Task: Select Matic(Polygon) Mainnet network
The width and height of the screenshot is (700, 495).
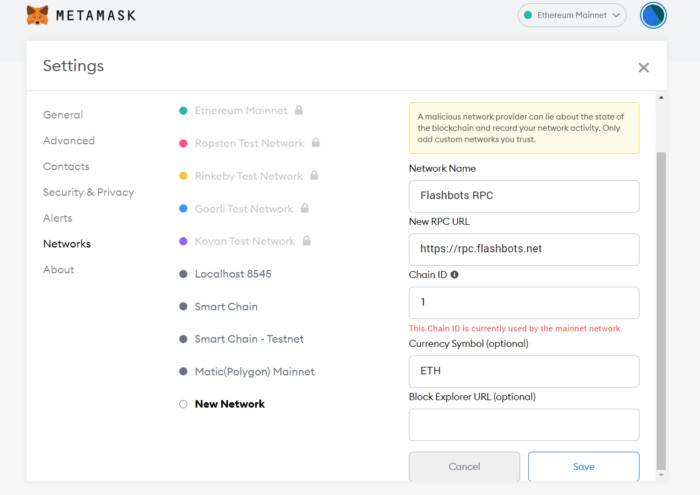Action: (247, 371)
